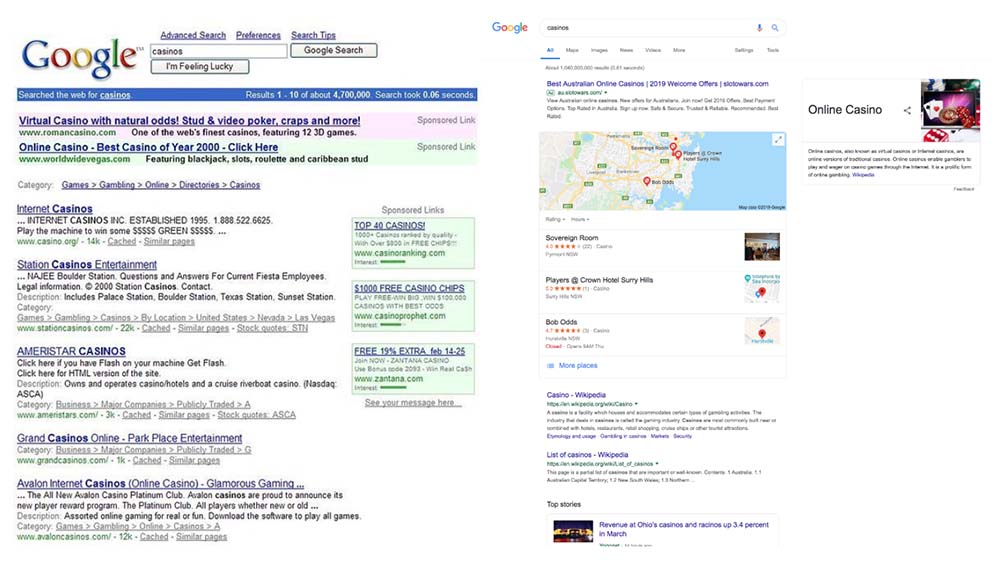
Task: Click the Bob Odds map thumbnail
Action: pos(762,331)
